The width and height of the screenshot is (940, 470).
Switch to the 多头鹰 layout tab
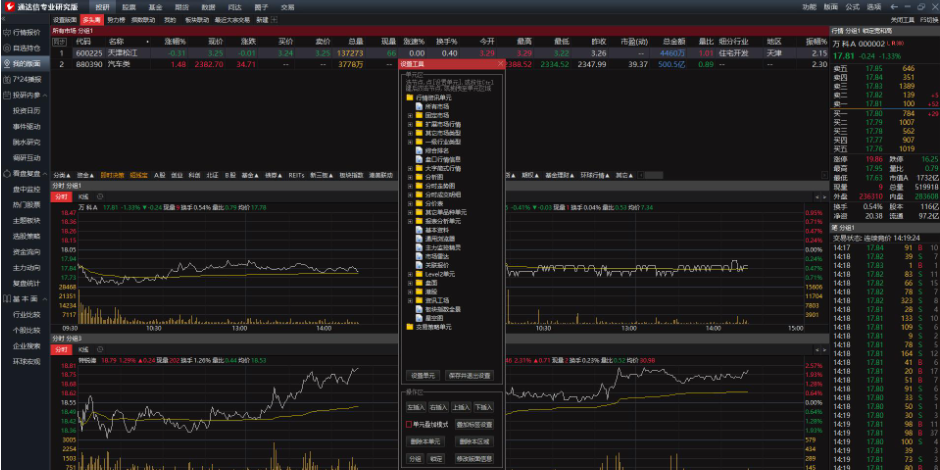click(91, 19)
